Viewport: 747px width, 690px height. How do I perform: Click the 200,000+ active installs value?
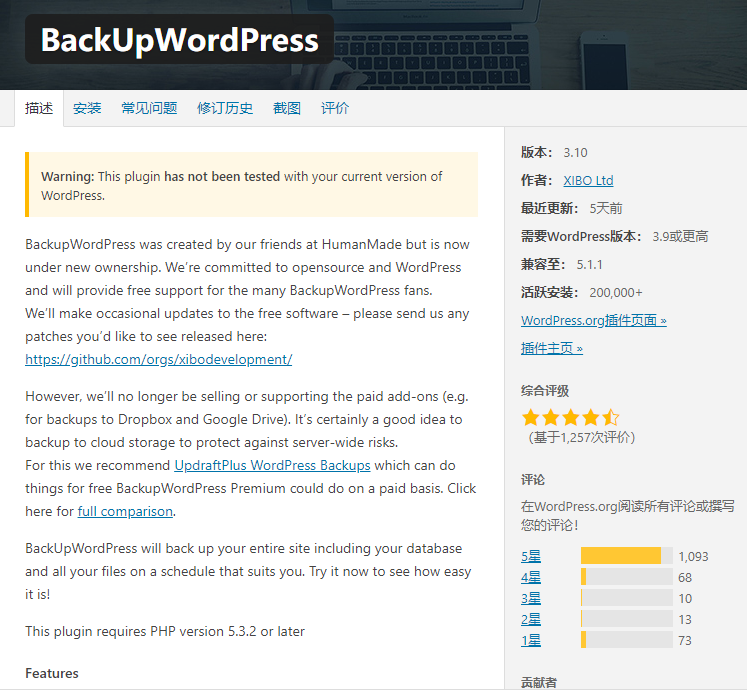[616, 293]
